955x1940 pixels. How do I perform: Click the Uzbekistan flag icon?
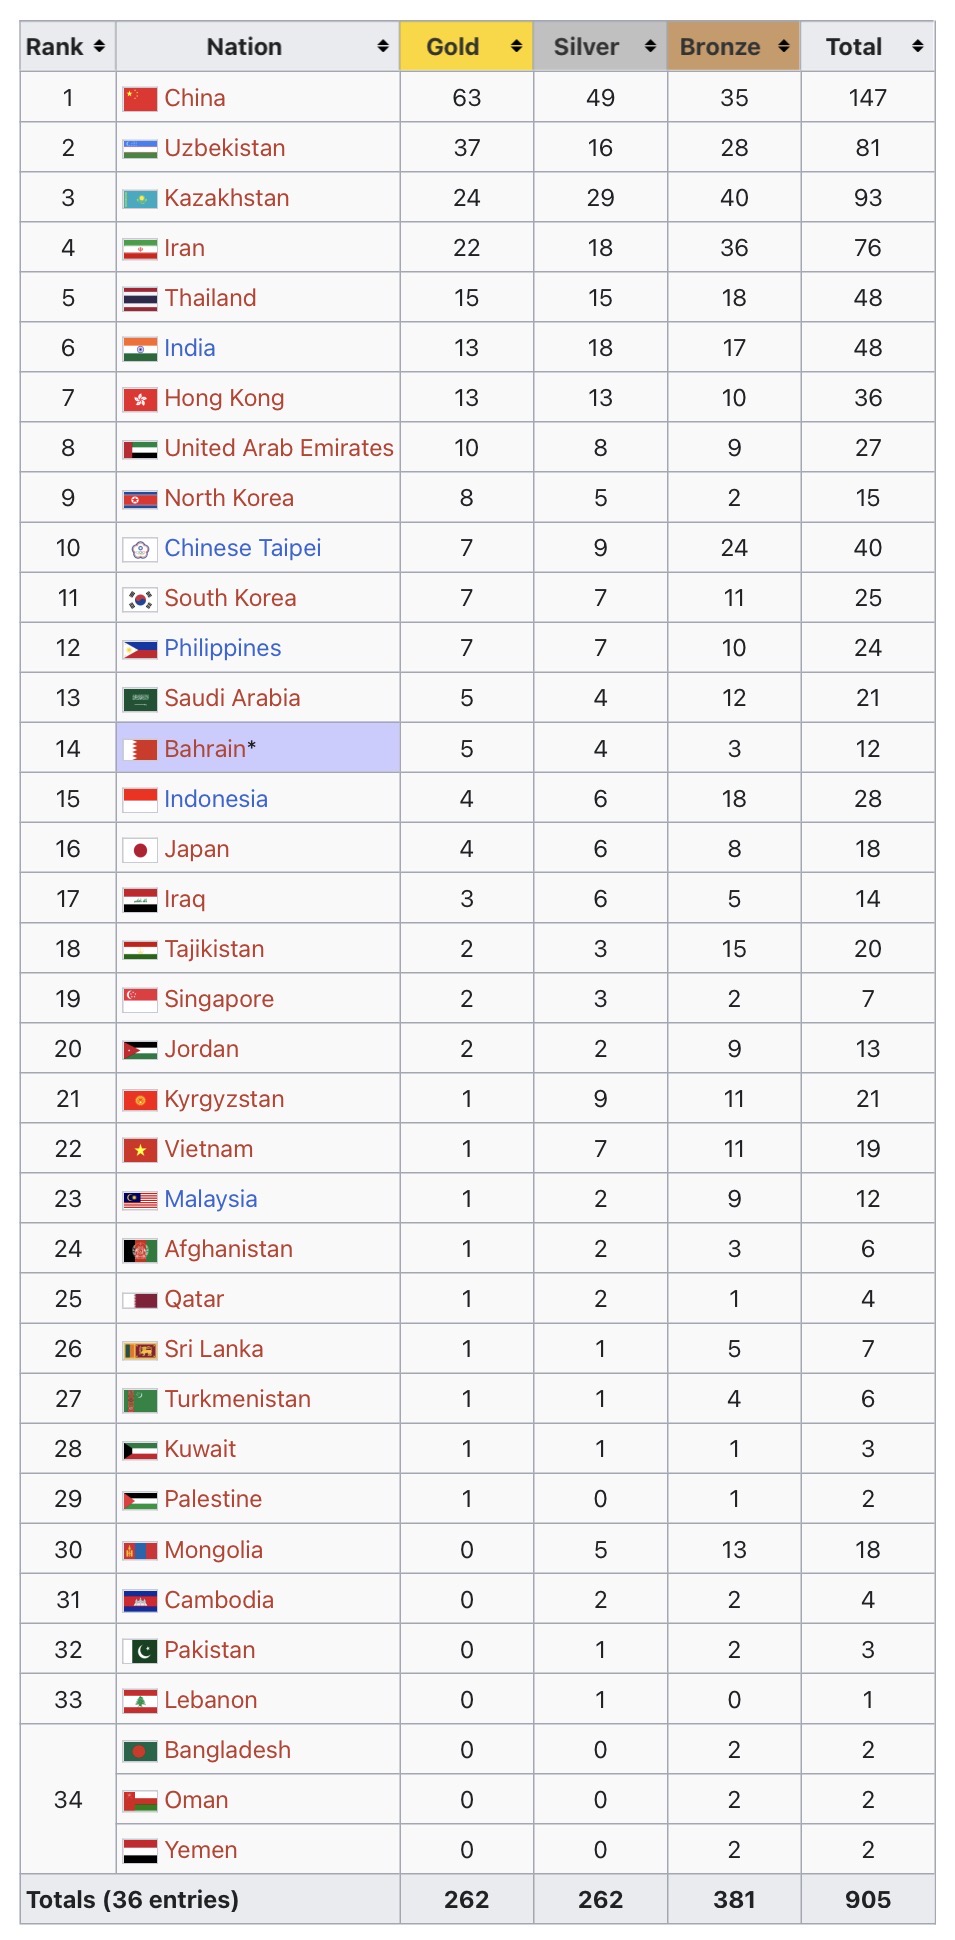(x=140, y=149)
